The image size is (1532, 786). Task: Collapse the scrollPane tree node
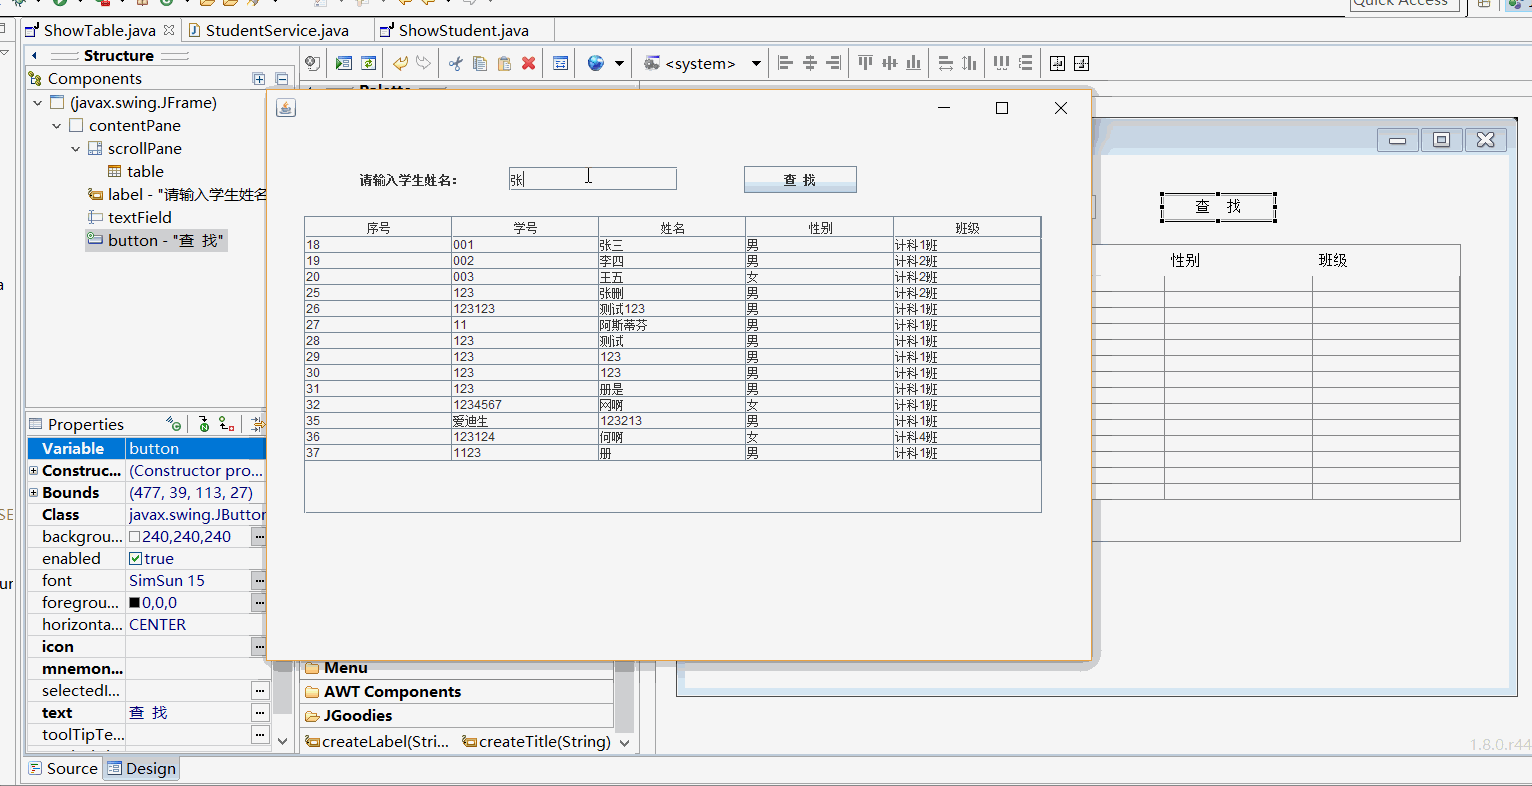pyautogui.click(x=75, y=148)
